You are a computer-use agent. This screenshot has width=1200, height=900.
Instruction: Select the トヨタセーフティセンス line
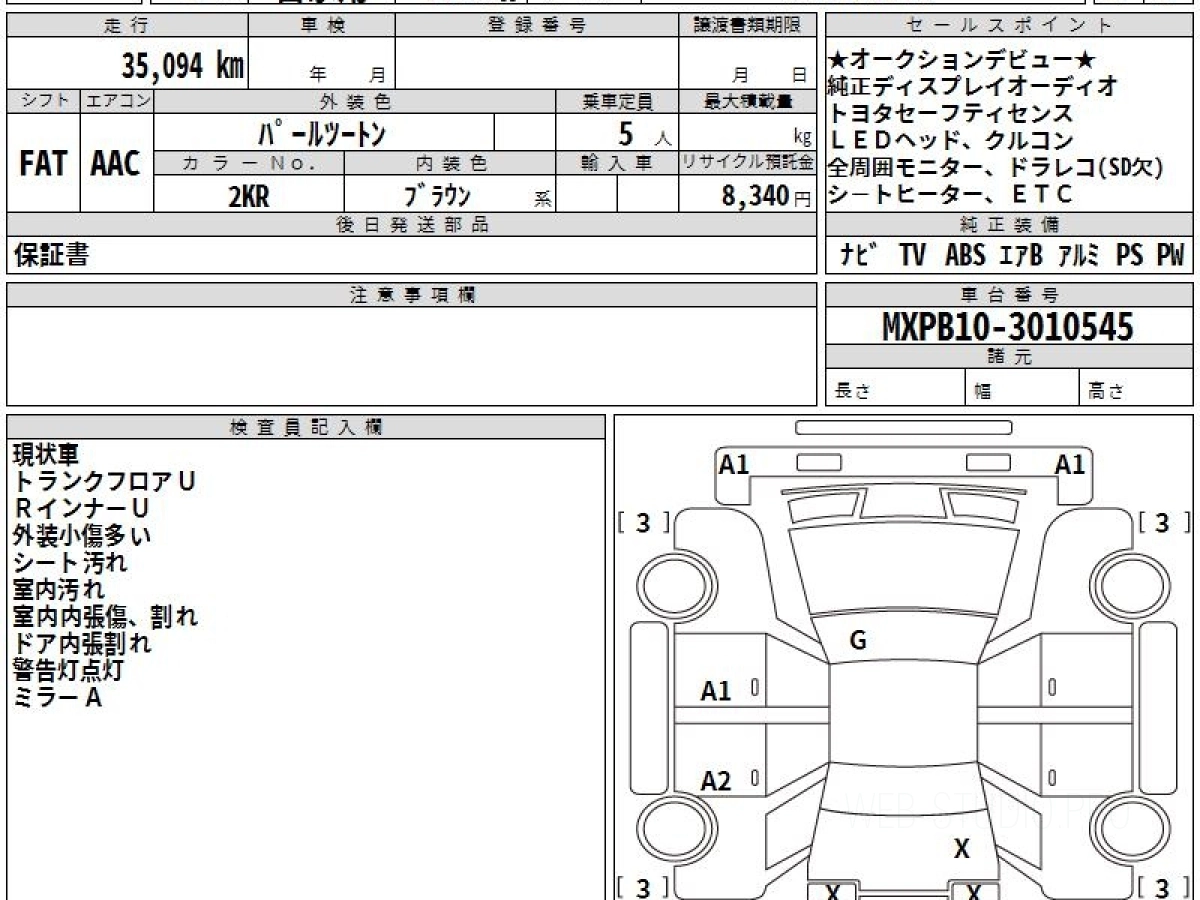pyautogui.click(x=950, y=113)
